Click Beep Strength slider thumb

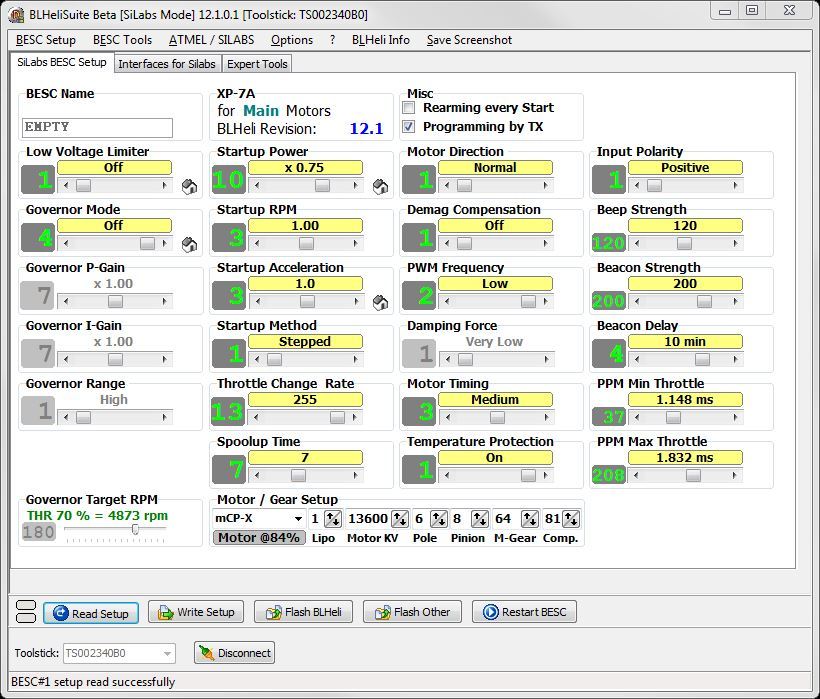684,244
